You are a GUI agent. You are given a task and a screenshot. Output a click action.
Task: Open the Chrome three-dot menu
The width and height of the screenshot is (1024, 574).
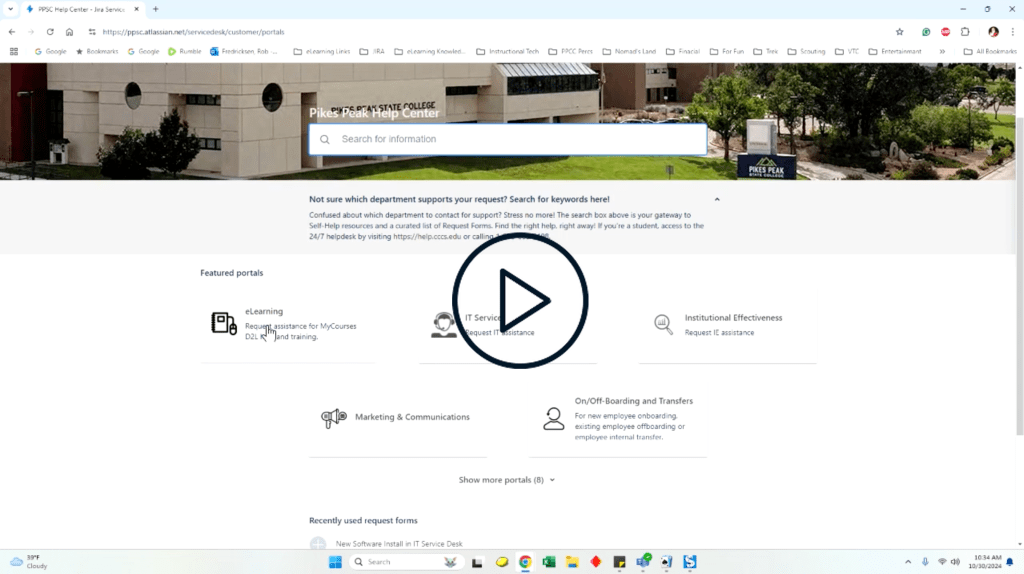tap(1013, 31)
